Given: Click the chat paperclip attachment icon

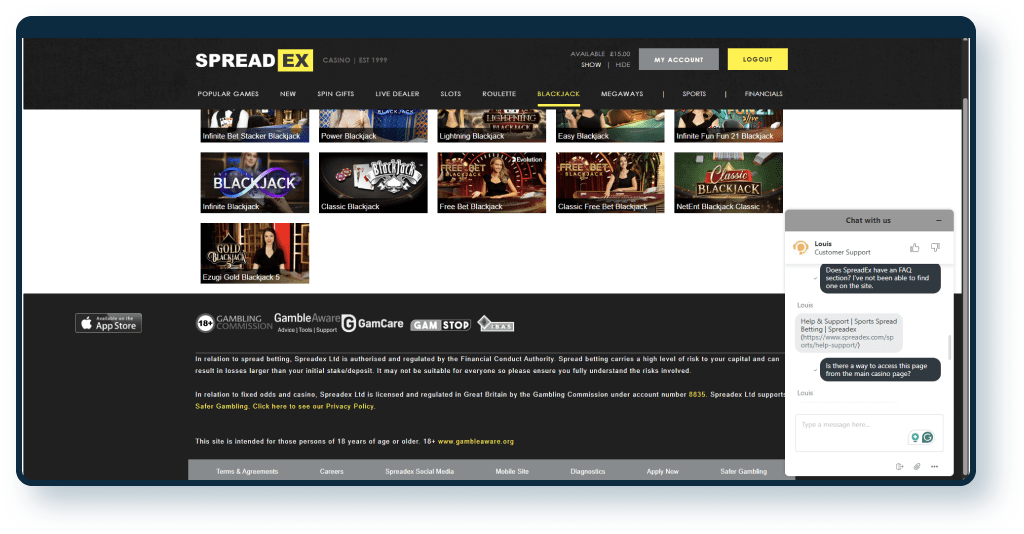Looking at the screenshot, I should pyautogui.click(x=917, y=466).
